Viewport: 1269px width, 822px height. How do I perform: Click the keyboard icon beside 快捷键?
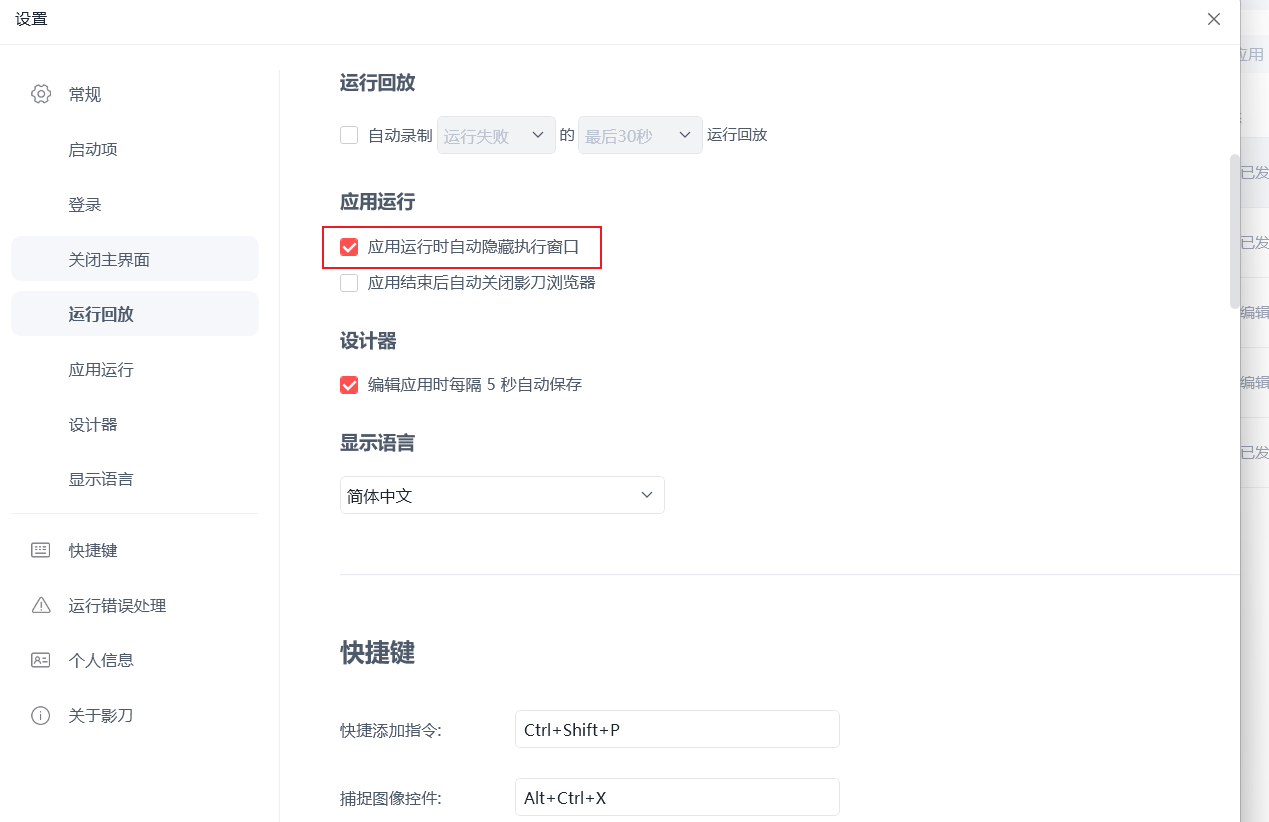point(41,550)
